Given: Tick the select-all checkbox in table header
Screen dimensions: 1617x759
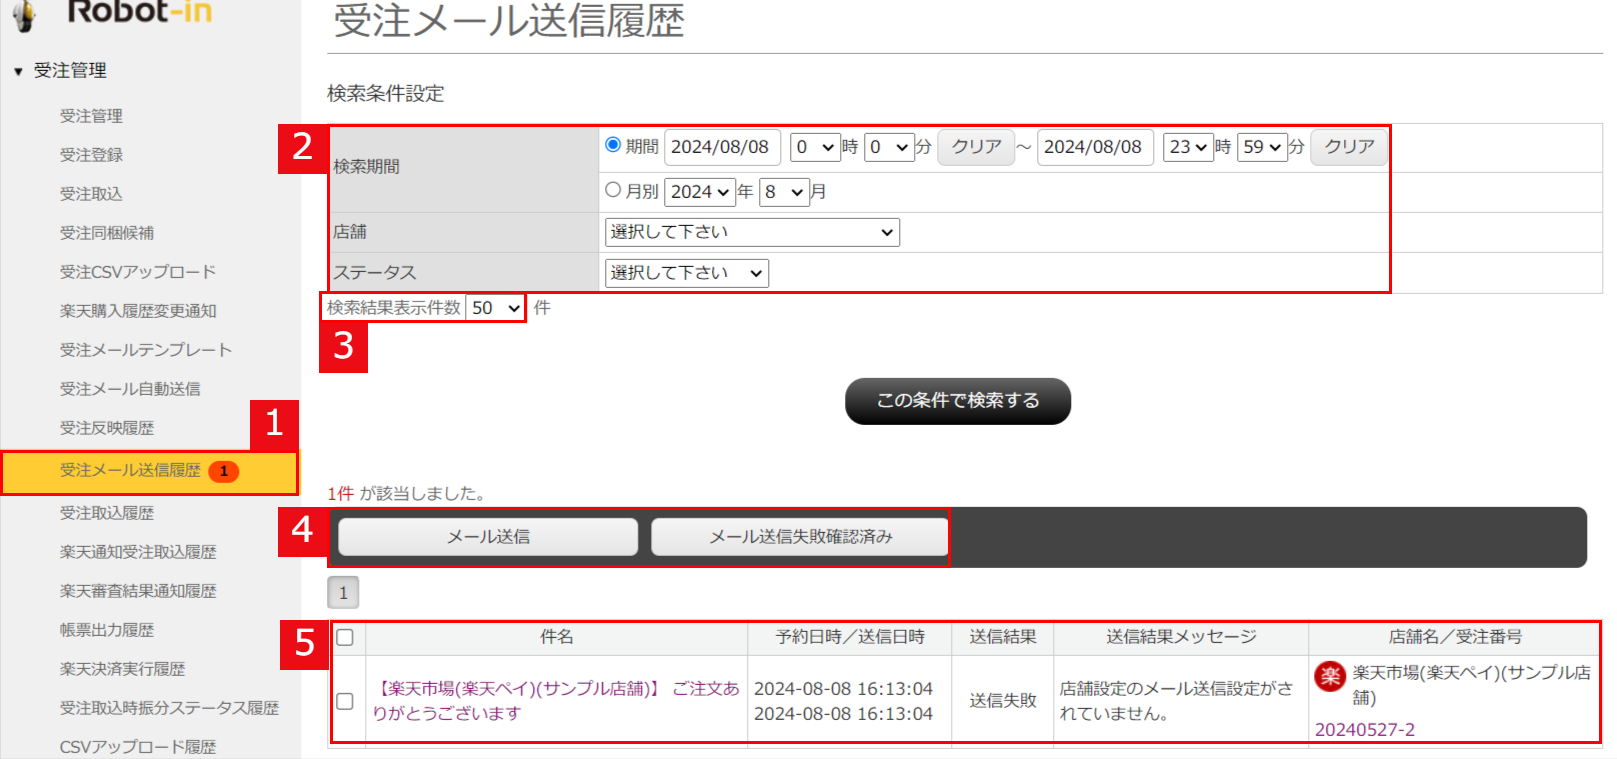Looking at the screenshot, I should (345, 637).
